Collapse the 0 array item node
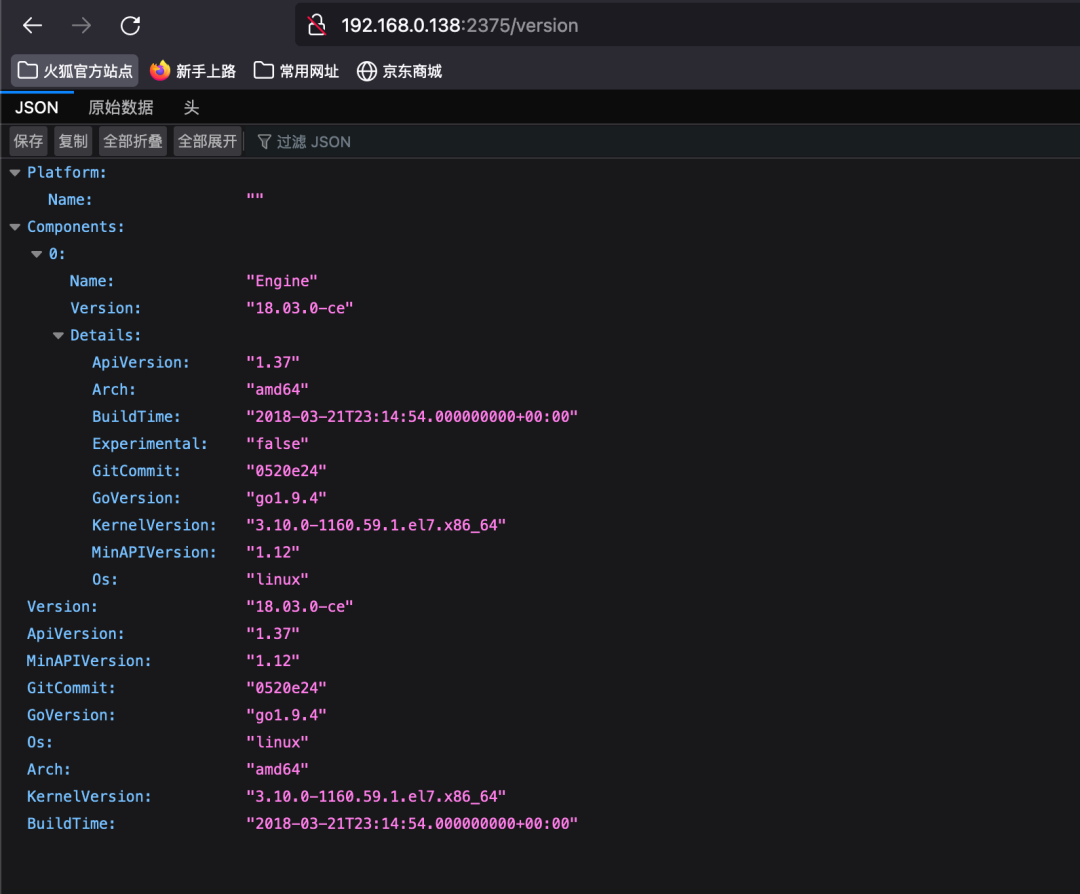Viewport: 1080px width, 894px height. pyautogui.click(x=37, y=254)
